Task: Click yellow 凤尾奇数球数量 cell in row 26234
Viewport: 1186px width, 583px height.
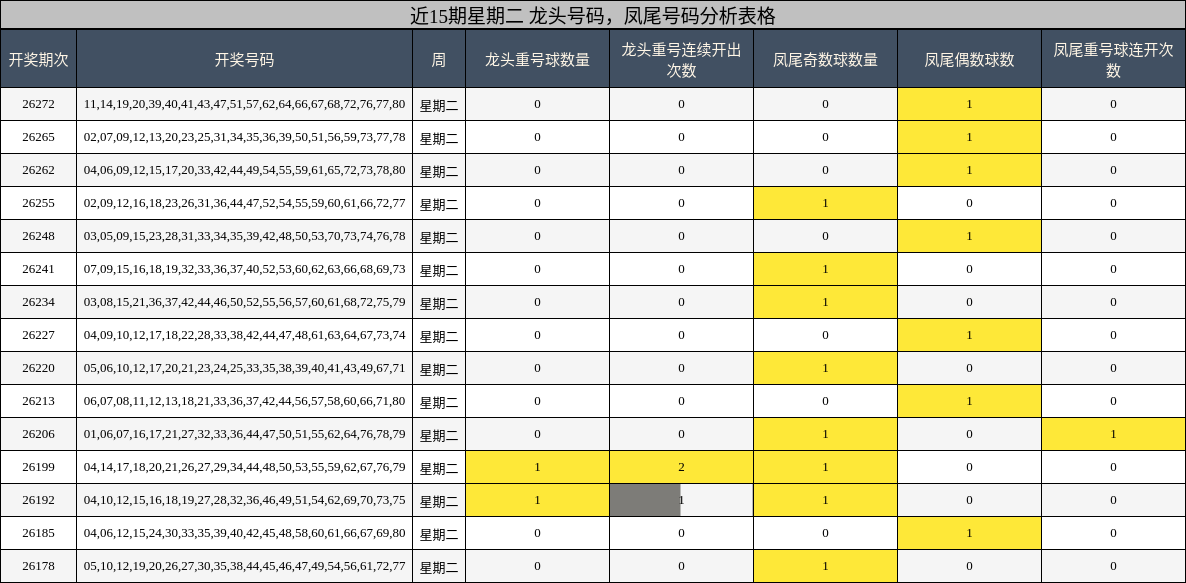Action: click(x=826, y=302)
